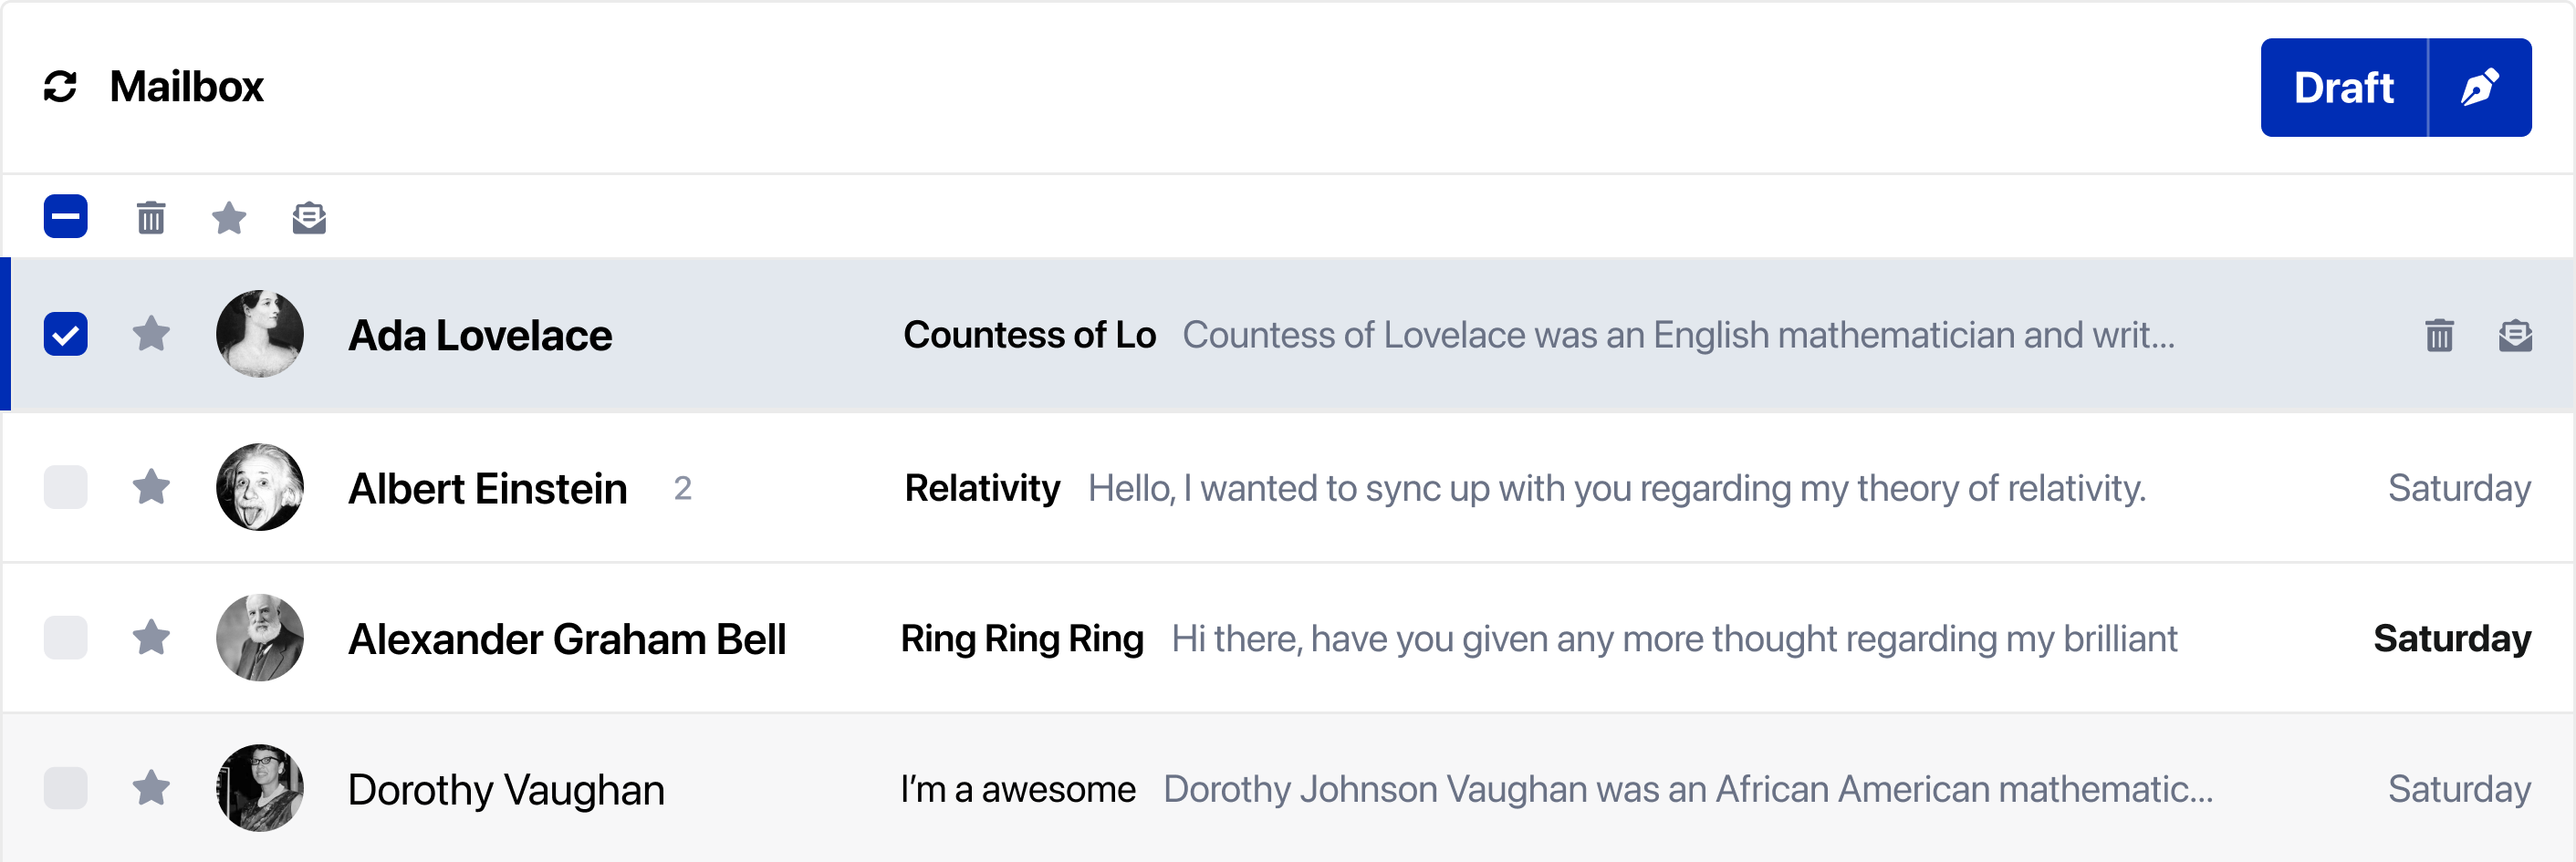Delete selected emails using toolbar trash icon
The height and width of the screenshot is (862, 2576).
(x=151, y=217)
